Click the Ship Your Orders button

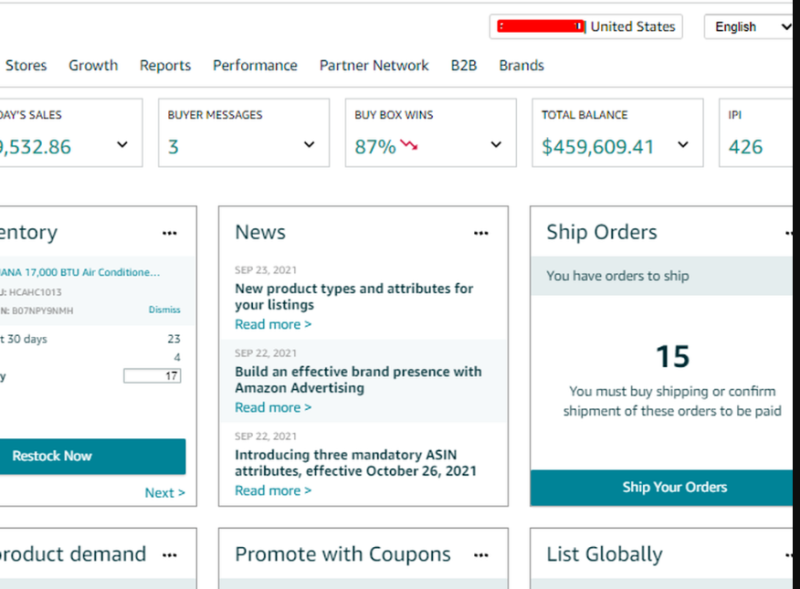(x=662, y=487)
